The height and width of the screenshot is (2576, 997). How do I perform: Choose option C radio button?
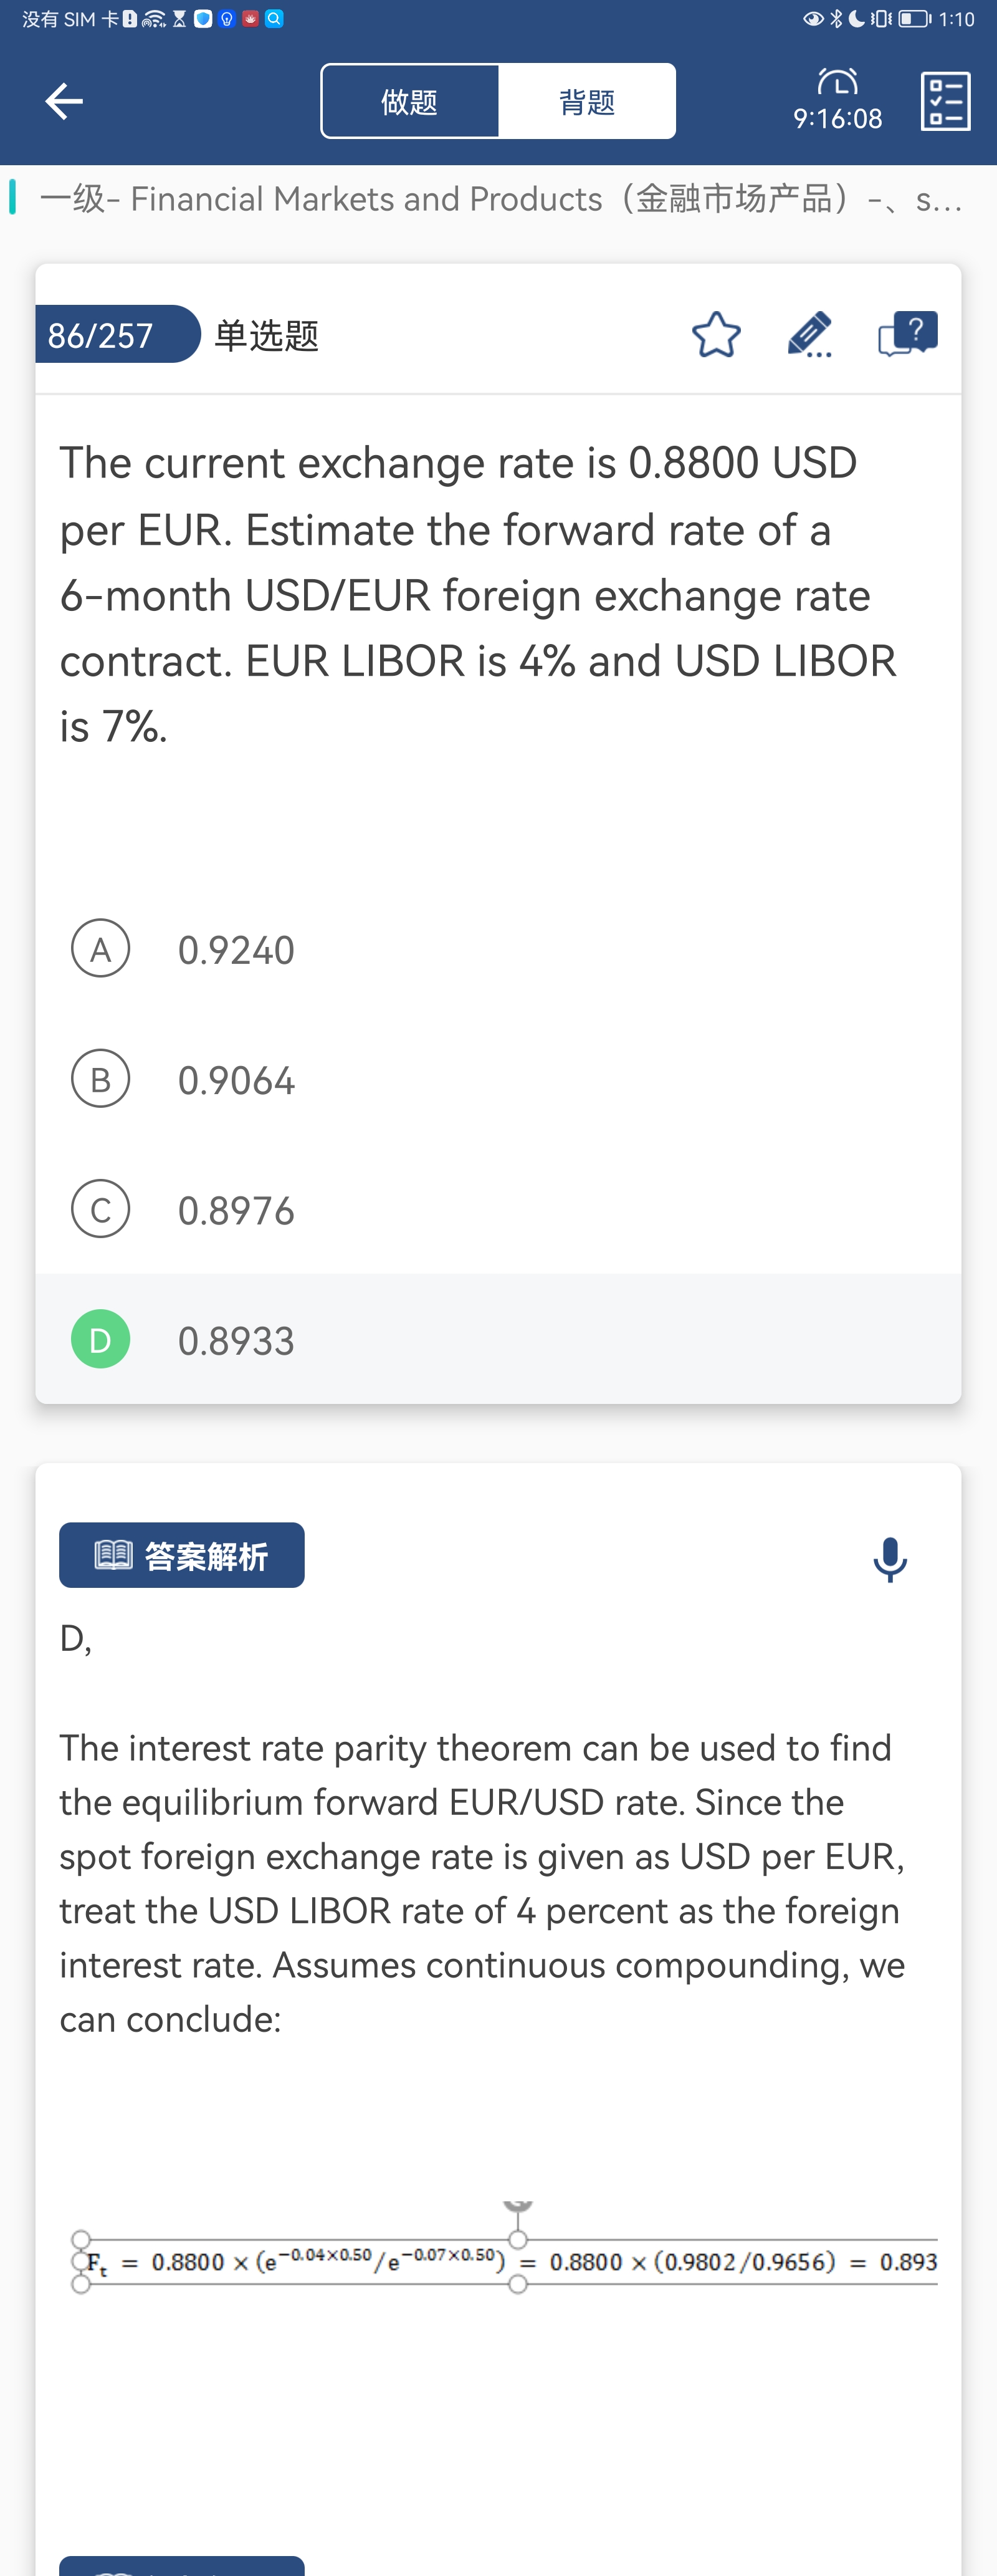pos(101,1209)
